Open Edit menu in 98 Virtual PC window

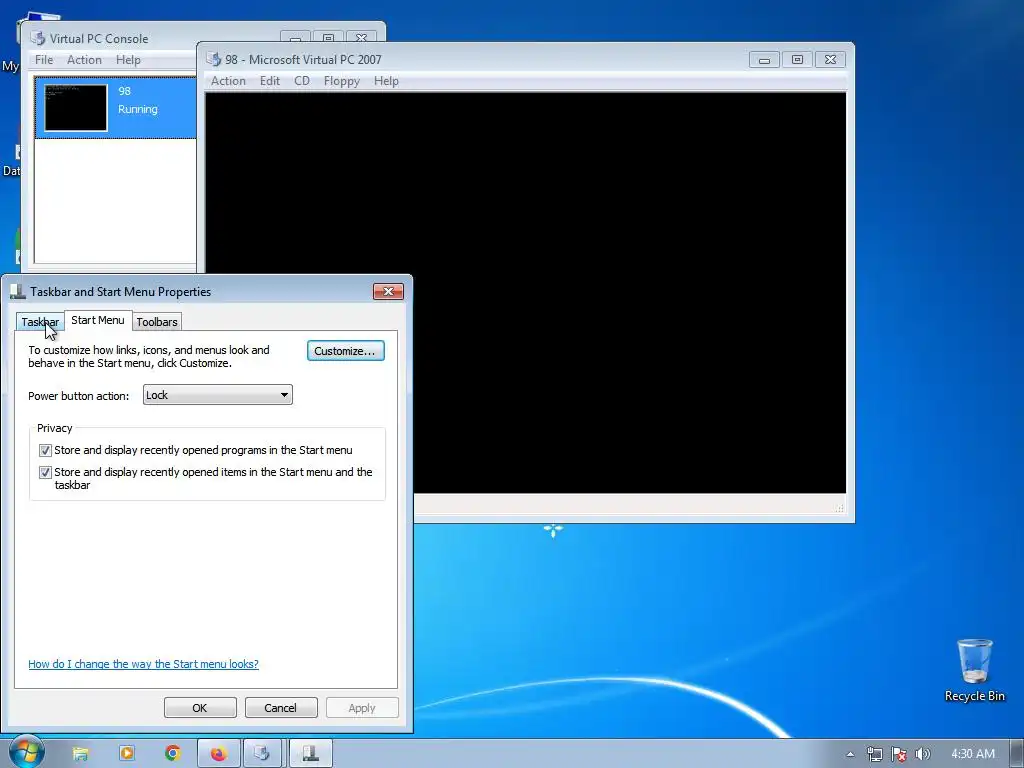270,81
